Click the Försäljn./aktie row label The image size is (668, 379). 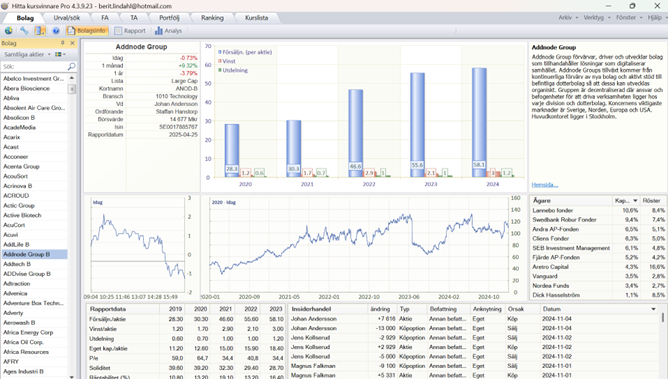pos(107,319)
